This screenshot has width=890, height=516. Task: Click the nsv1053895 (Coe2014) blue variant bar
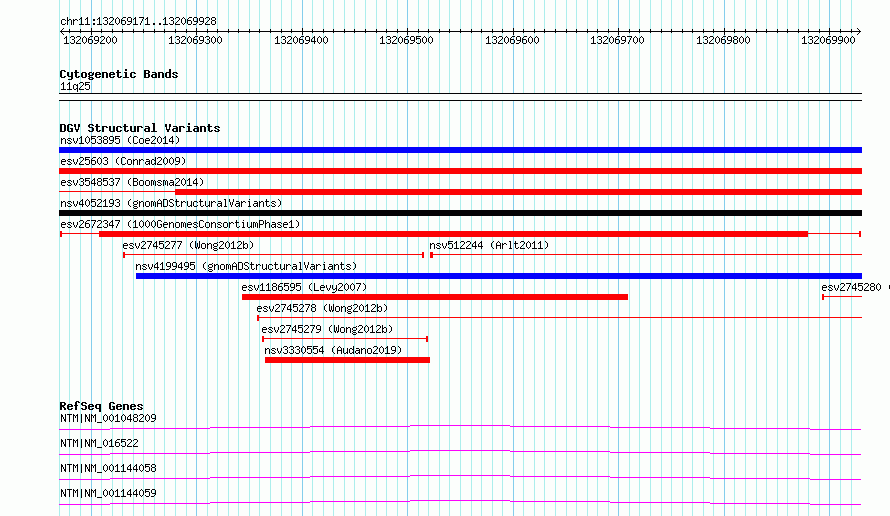pyautogui.click(x=460, y=150)
